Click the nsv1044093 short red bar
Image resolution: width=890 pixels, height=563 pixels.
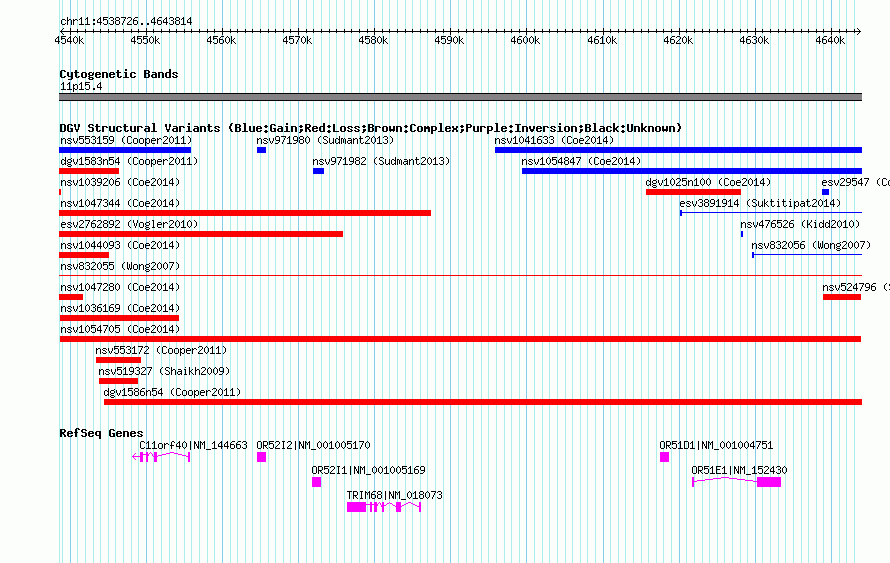84,255
